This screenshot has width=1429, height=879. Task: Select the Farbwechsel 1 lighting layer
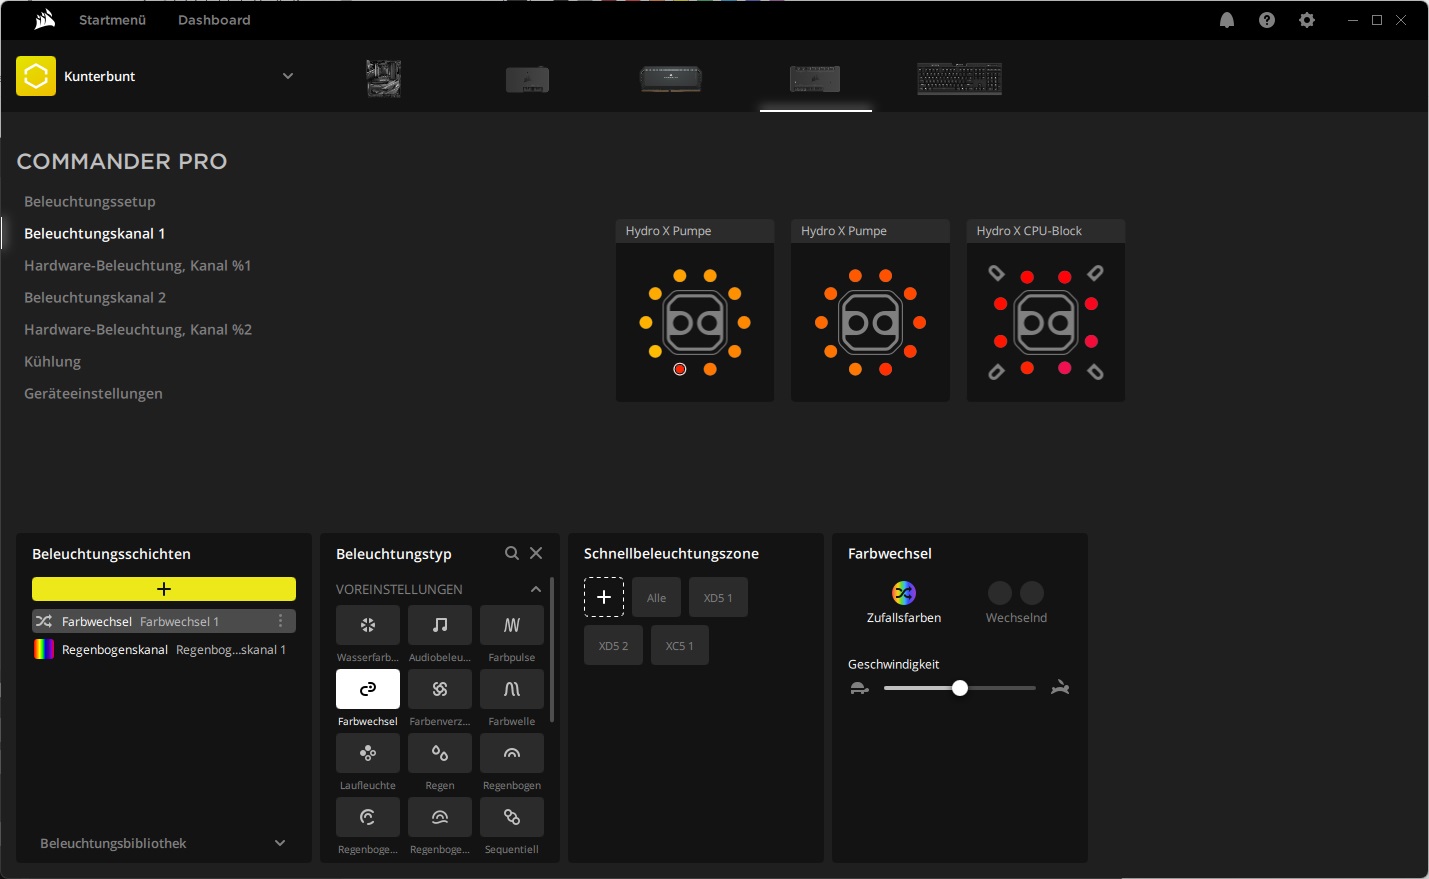pos(164,621)
